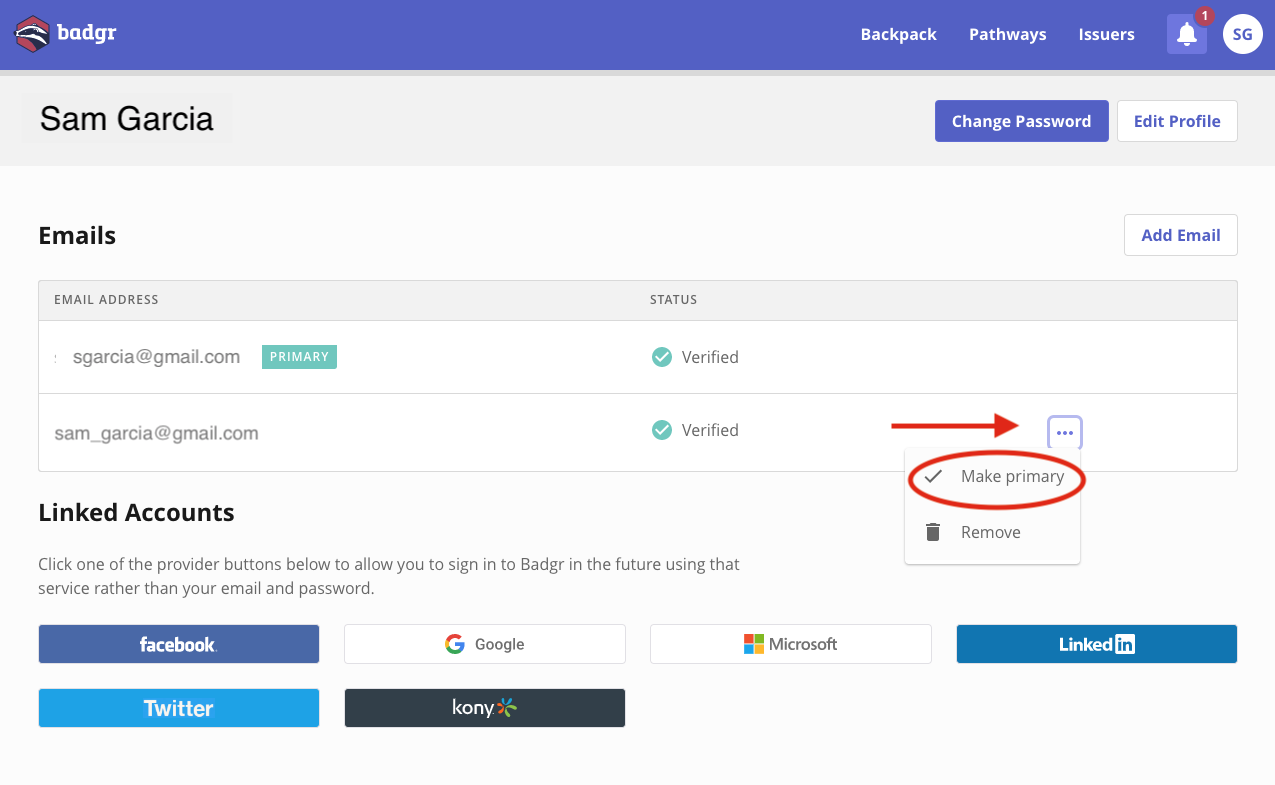Link account with Google
The image size is (1275, 785).
[485, 644]
